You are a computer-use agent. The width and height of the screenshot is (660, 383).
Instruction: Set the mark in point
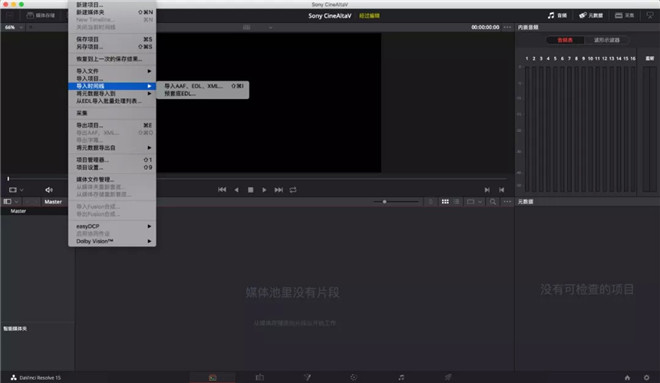pos(487,190)
